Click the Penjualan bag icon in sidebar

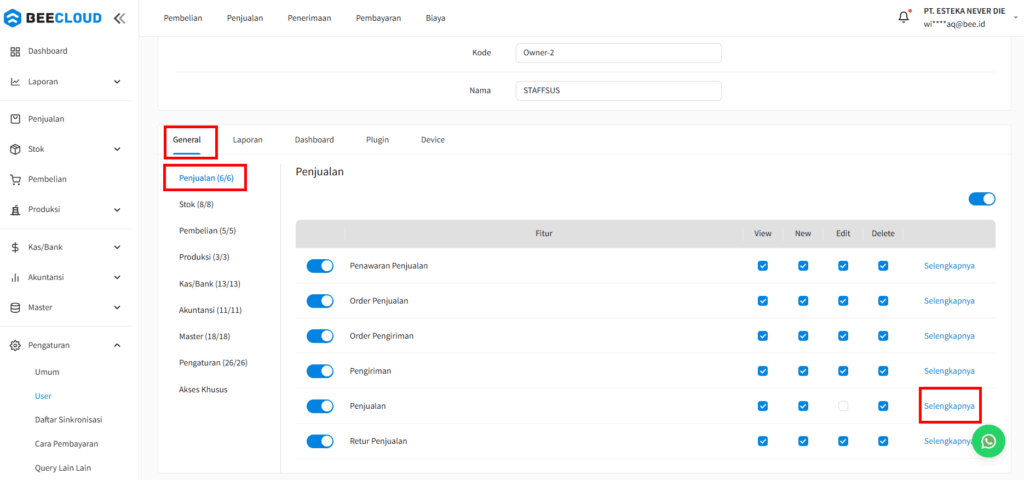[15, 119]
